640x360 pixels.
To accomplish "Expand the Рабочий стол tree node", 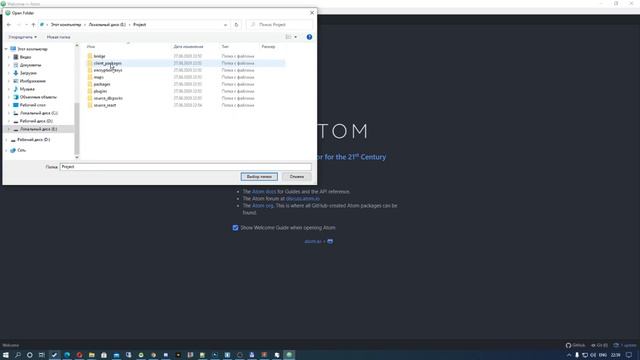I will [x=9, y=105].
